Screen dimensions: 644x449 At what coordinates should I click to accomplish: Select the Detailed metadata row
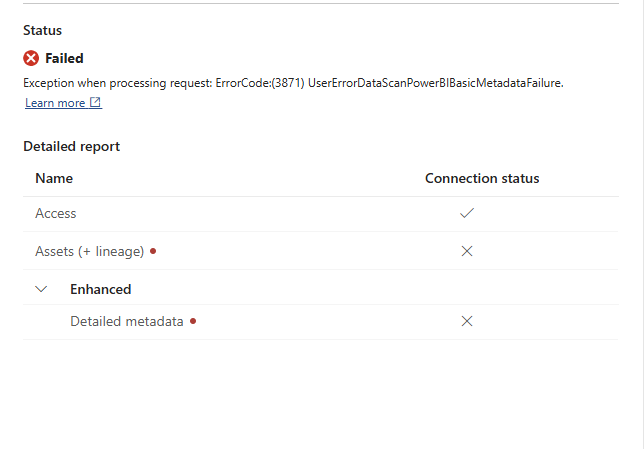click(x=126, y=321)
